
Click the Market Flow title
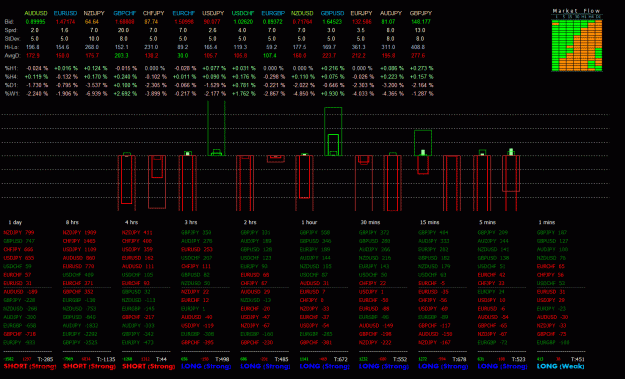(576, 11)
